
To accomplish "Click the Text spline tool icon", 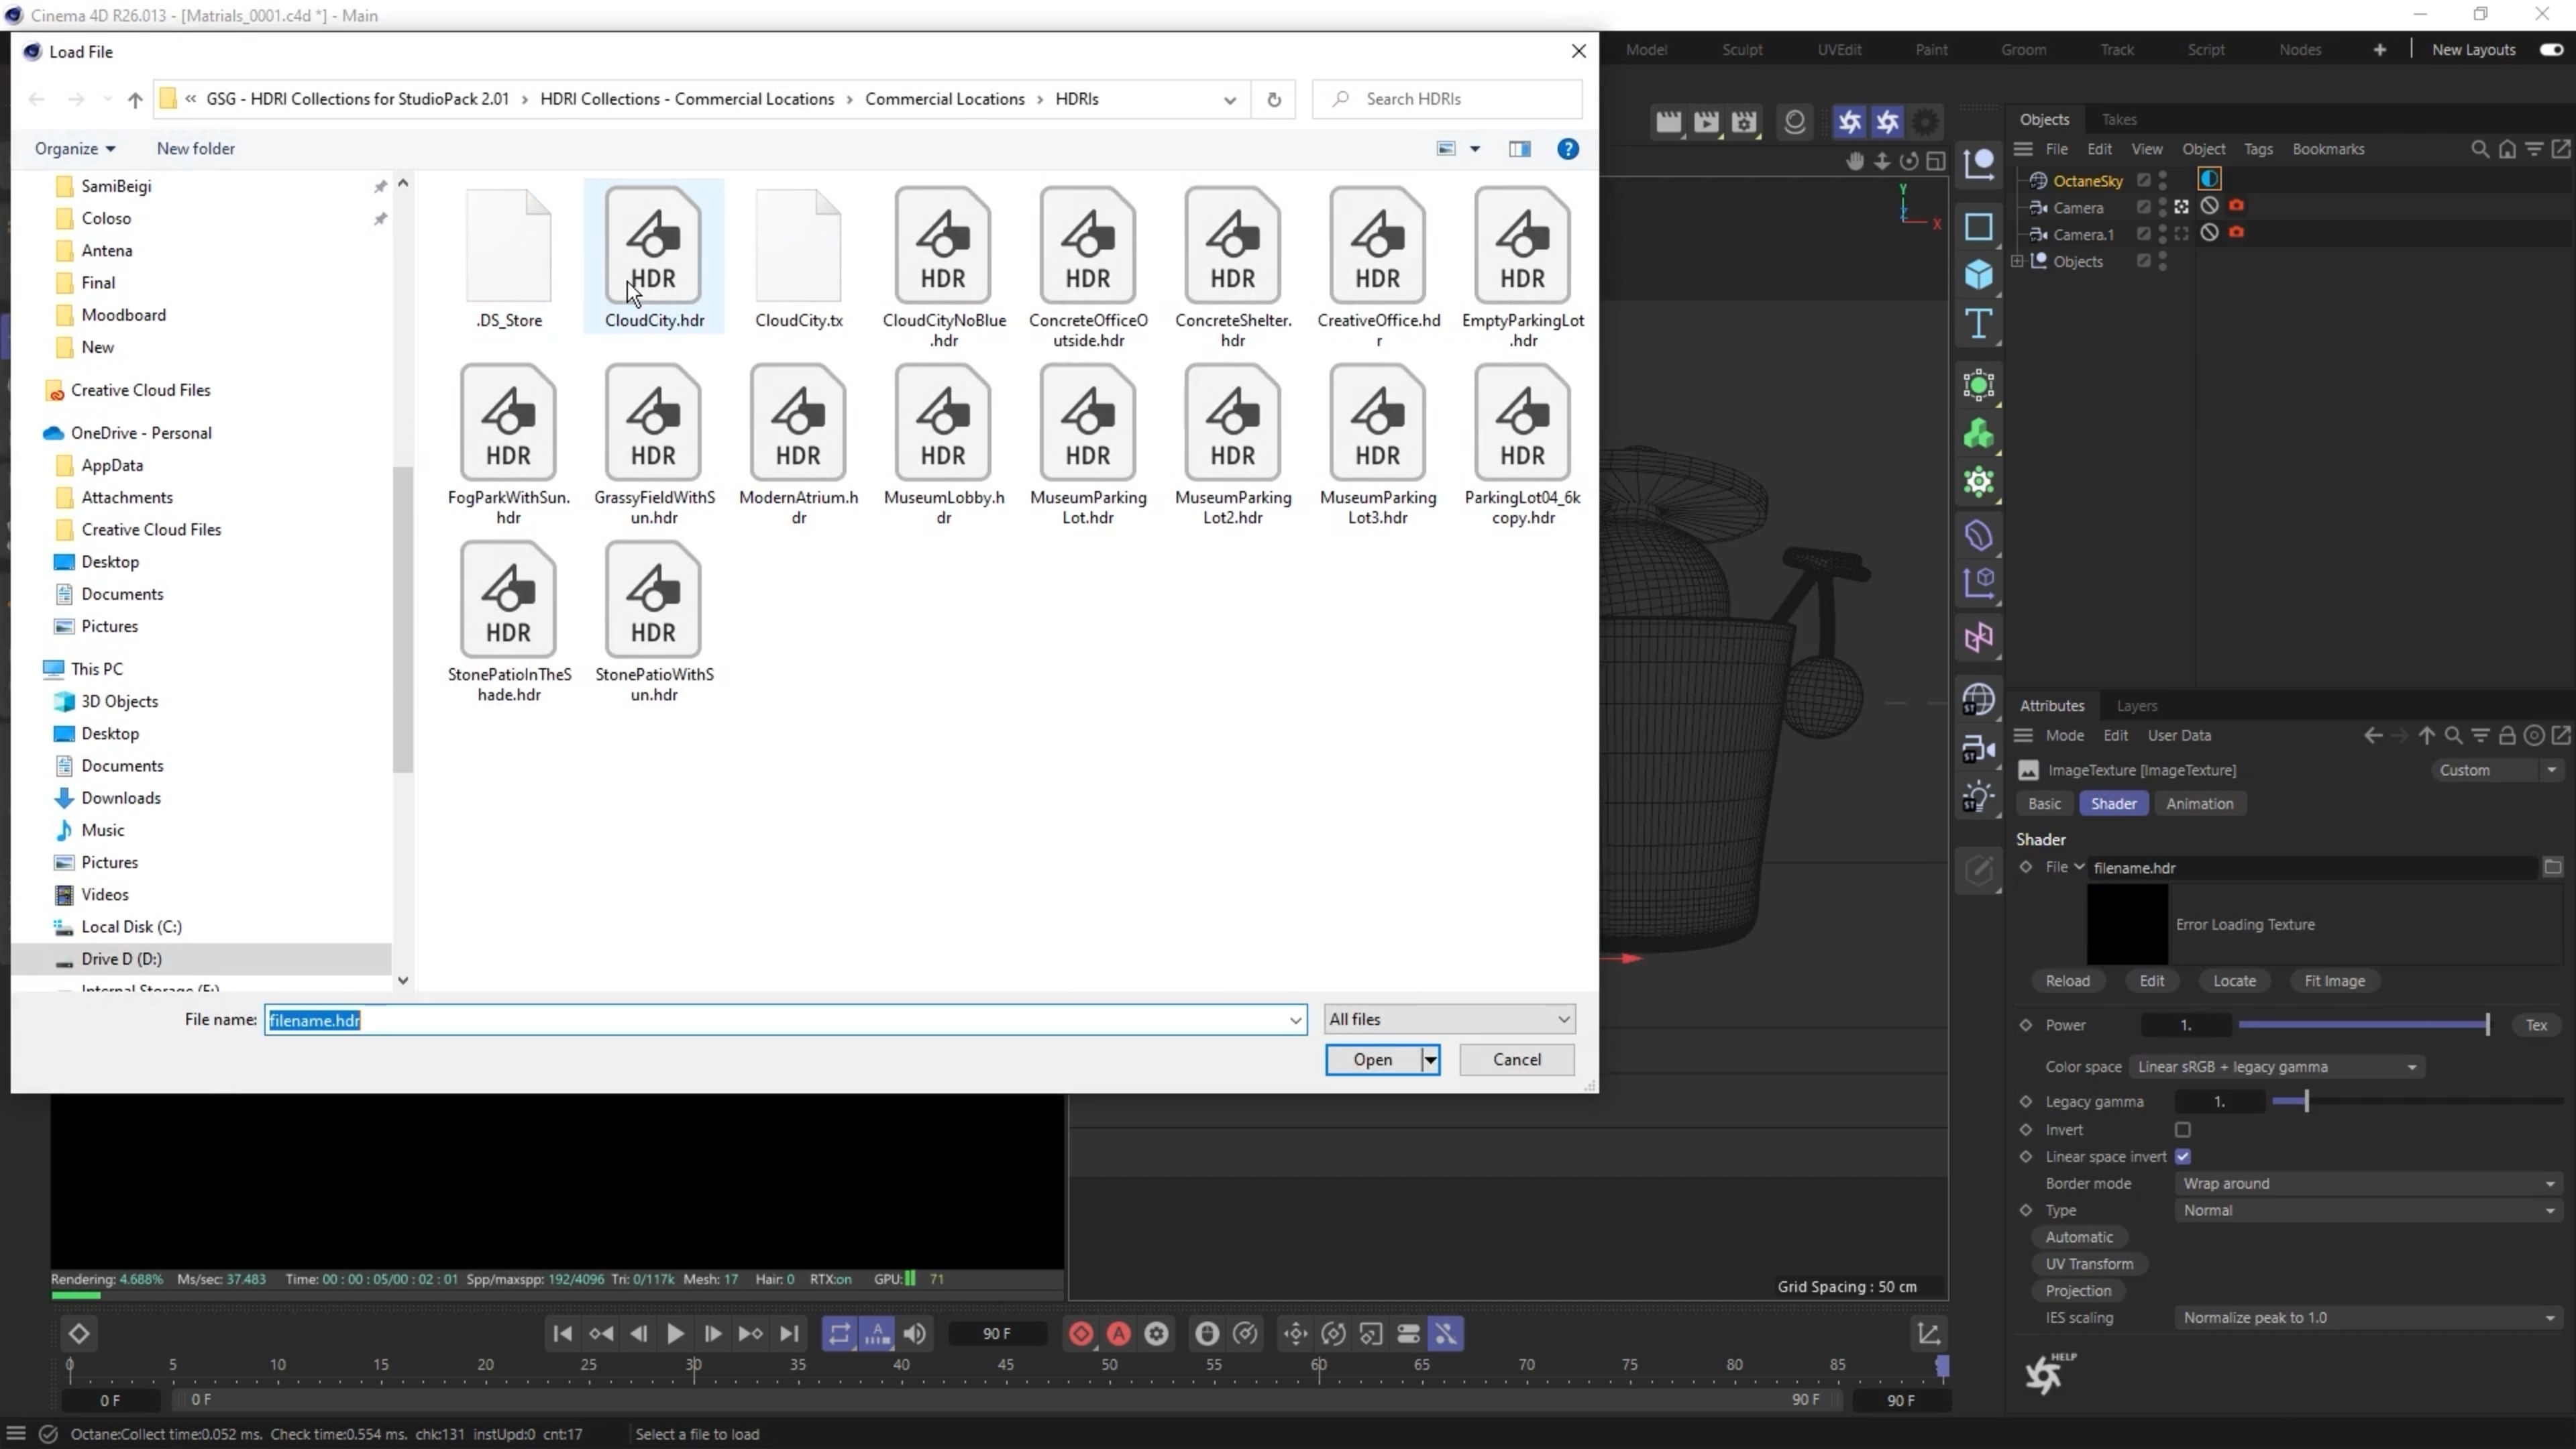I will tap(1978, 324).
